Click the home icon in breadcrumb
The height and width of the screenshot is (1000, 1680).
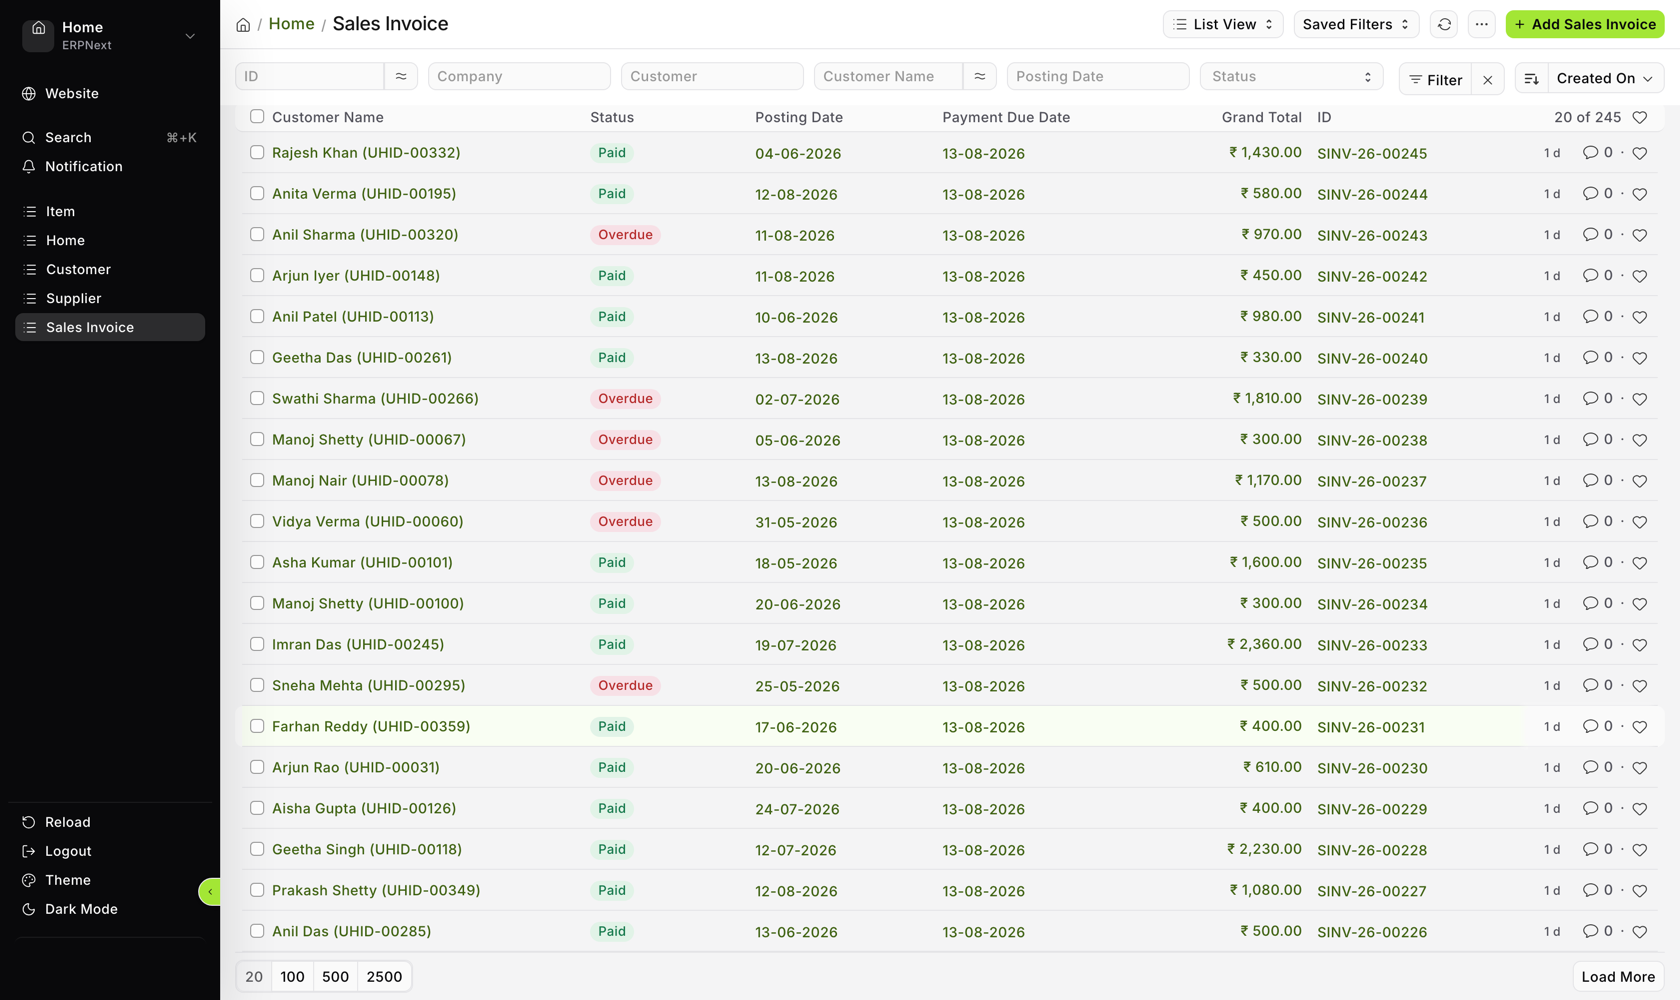tap(243, 25)
